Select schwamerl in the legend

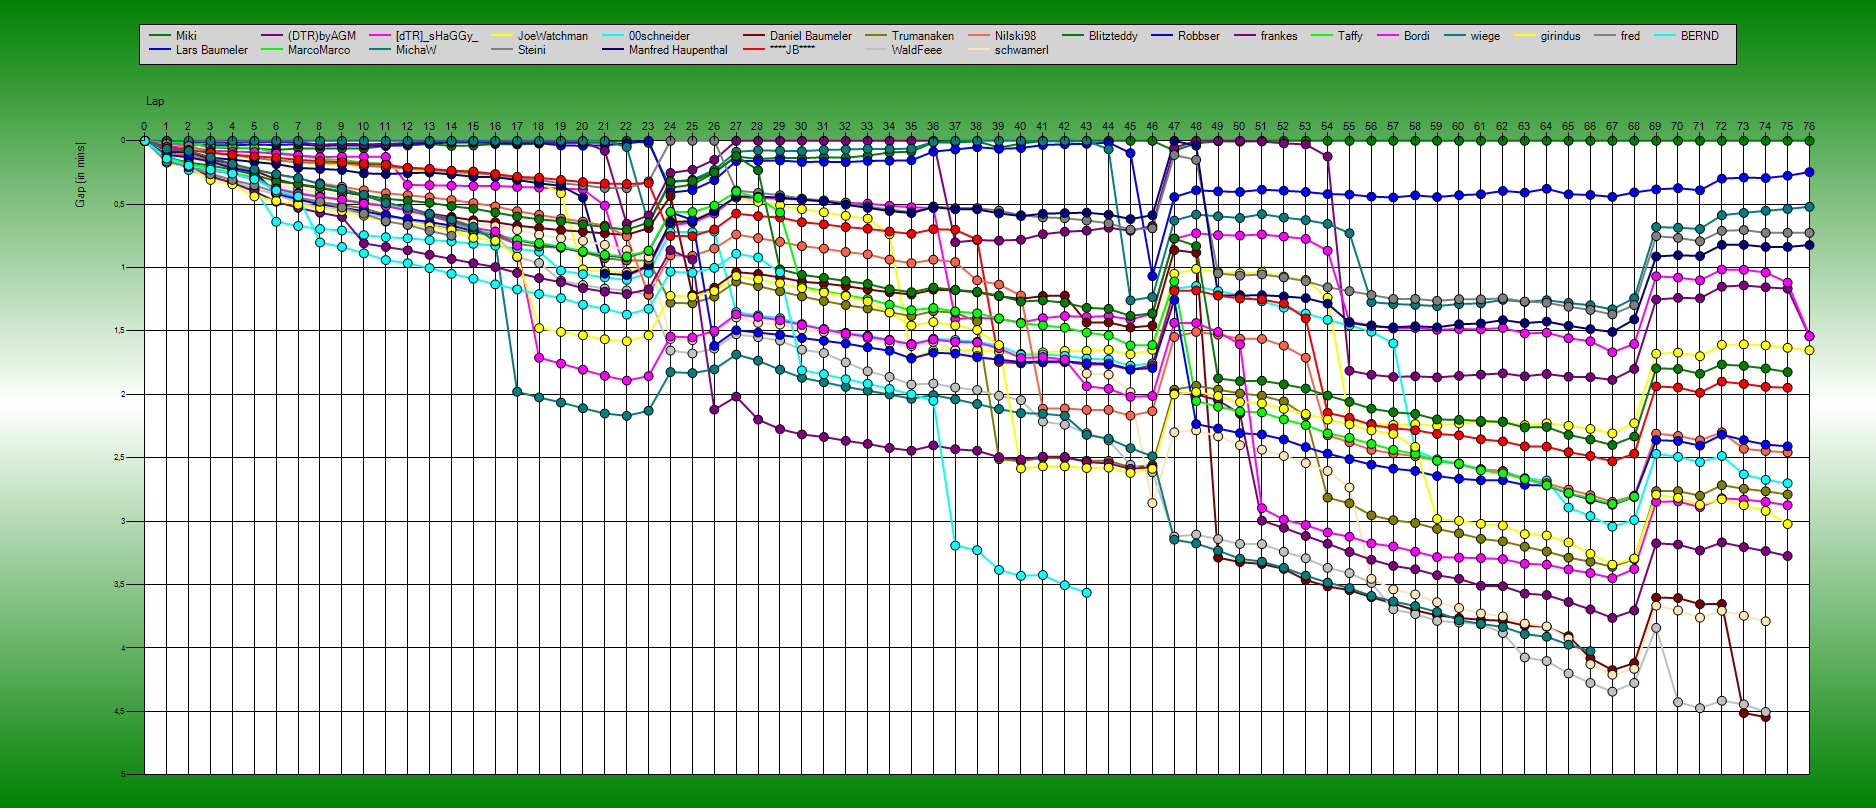coord(1022,50)
